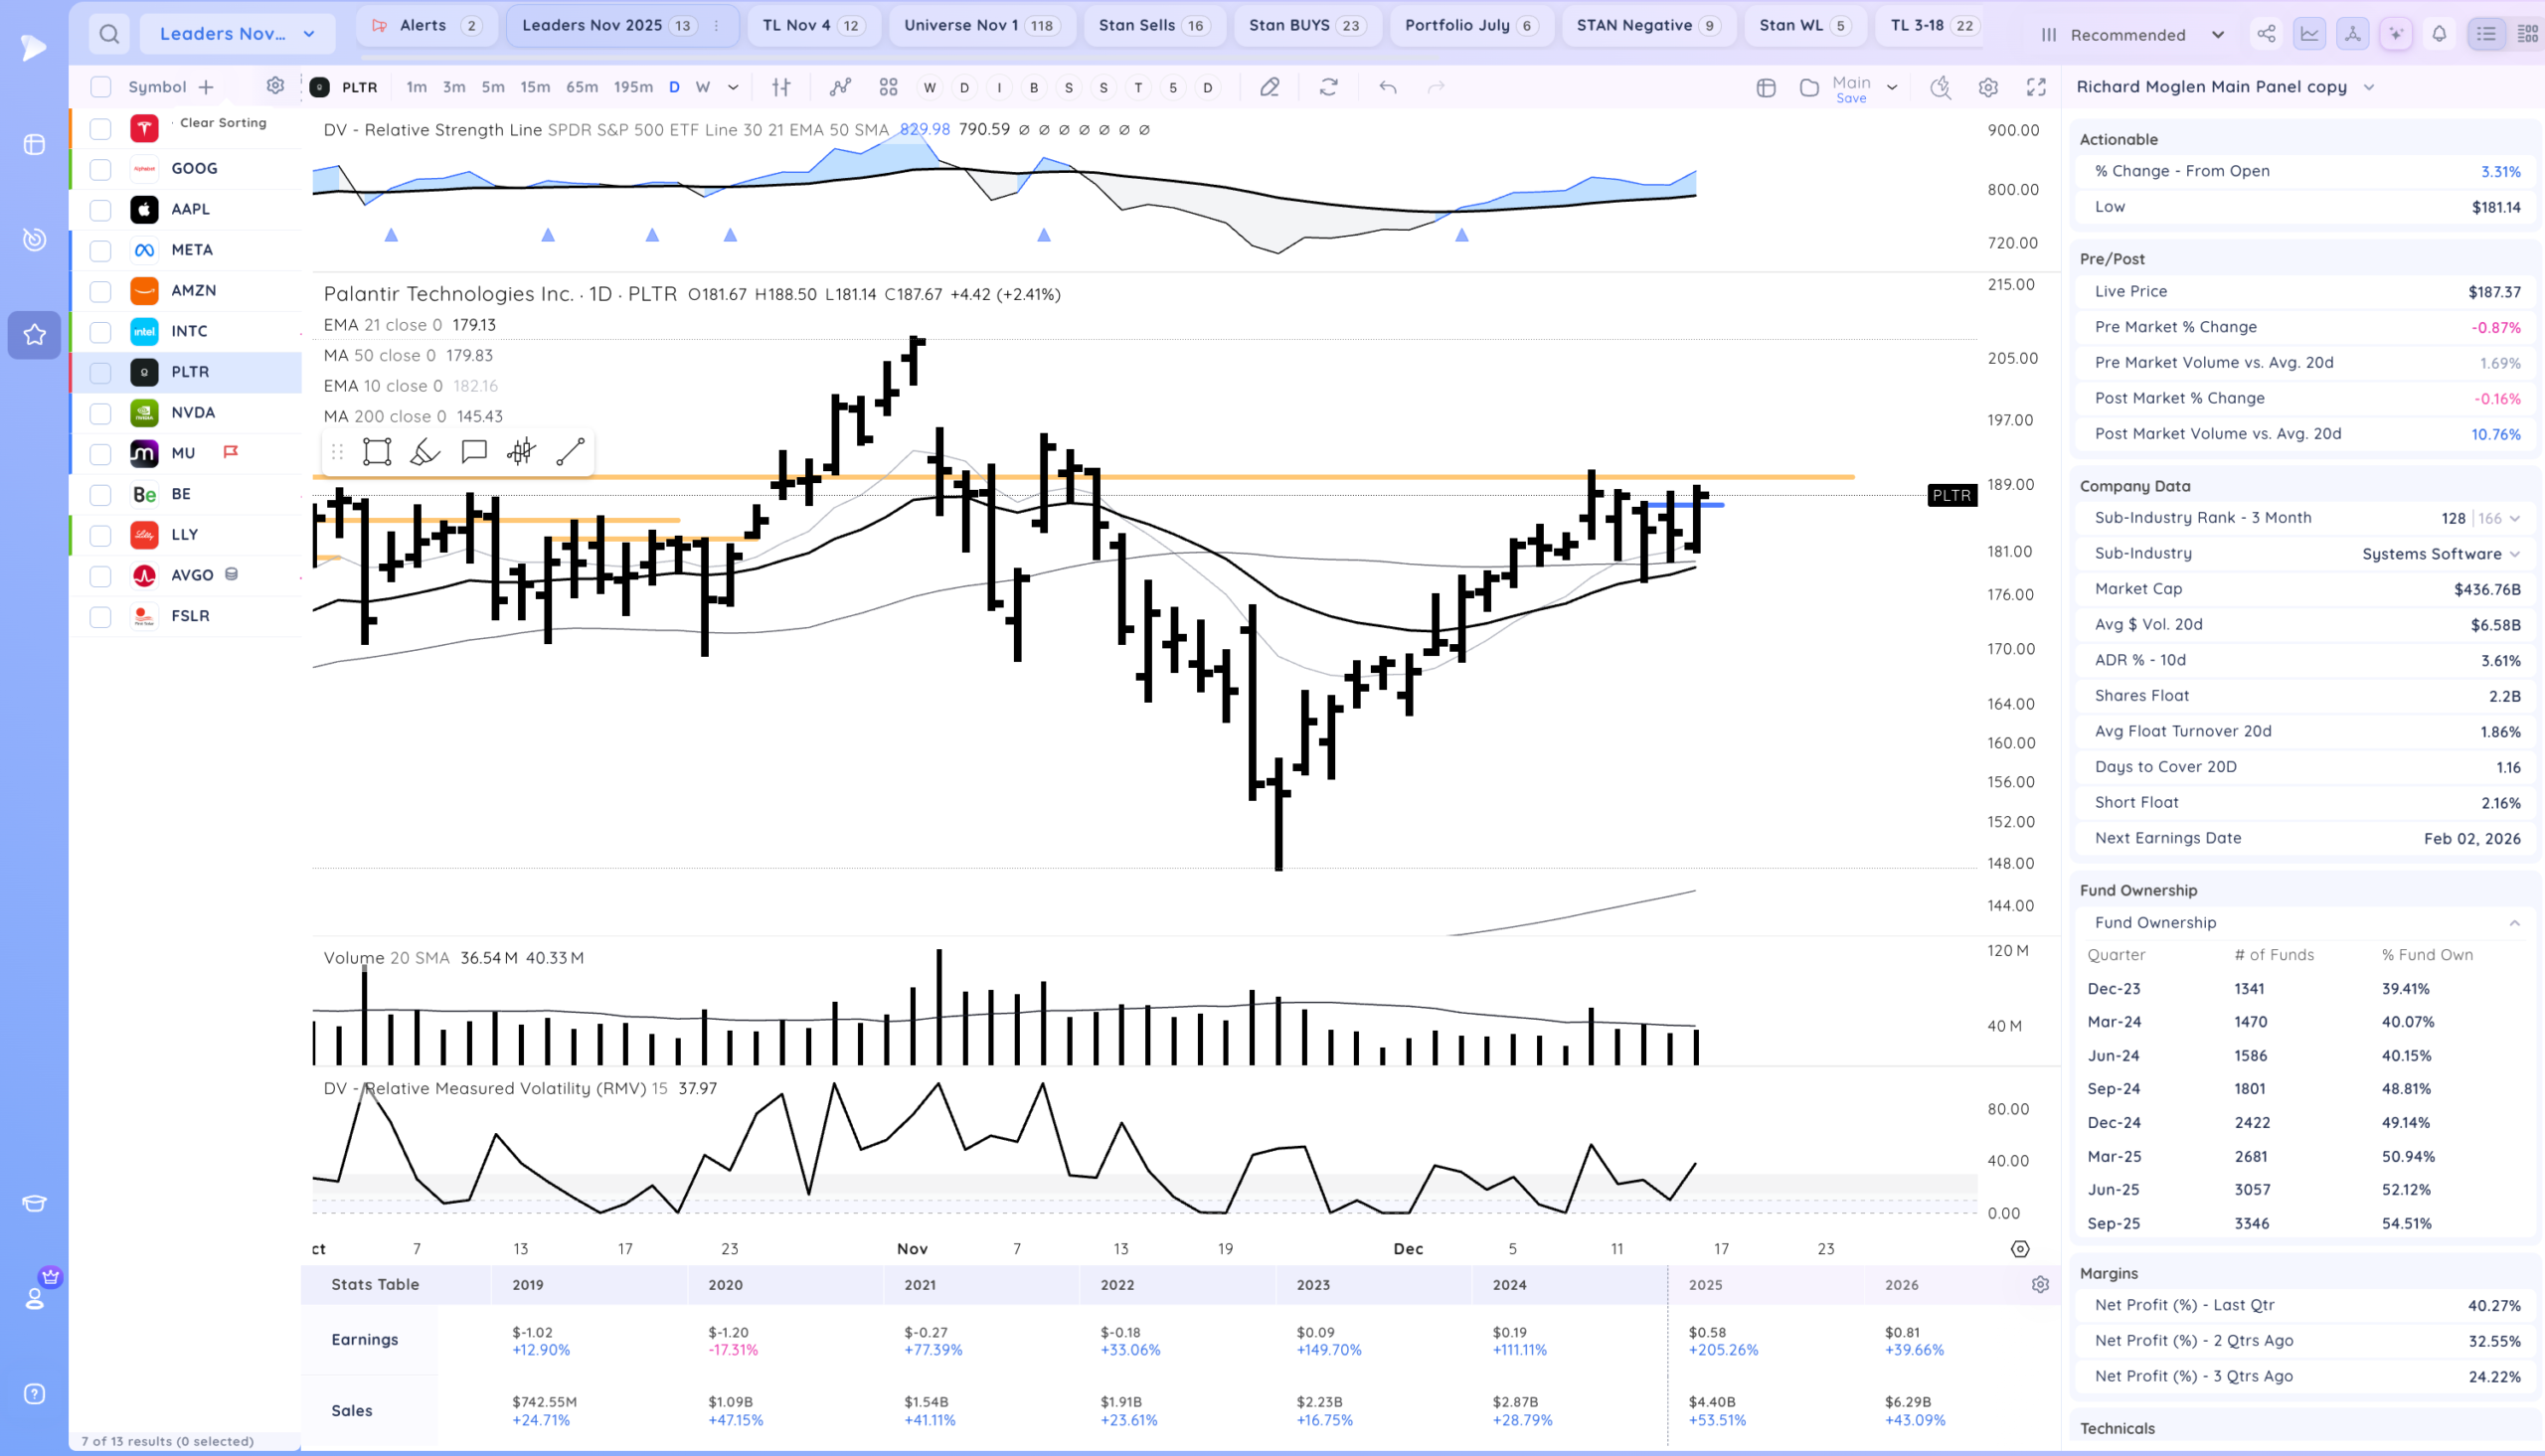This screenshot has height=1456, width=2545.
Task: Open the search magnifier icon
Action: pyautogui.click(x=109, y=34)
